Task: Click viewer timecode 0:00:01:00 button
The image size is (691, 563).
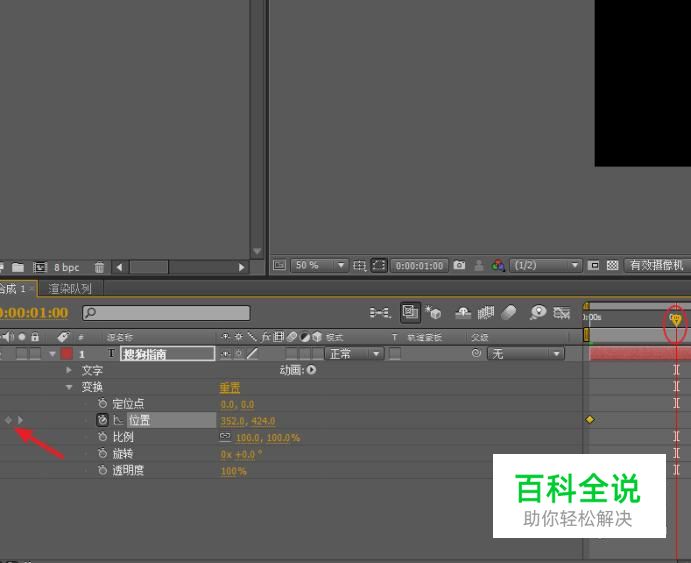Action: [419, 266]
